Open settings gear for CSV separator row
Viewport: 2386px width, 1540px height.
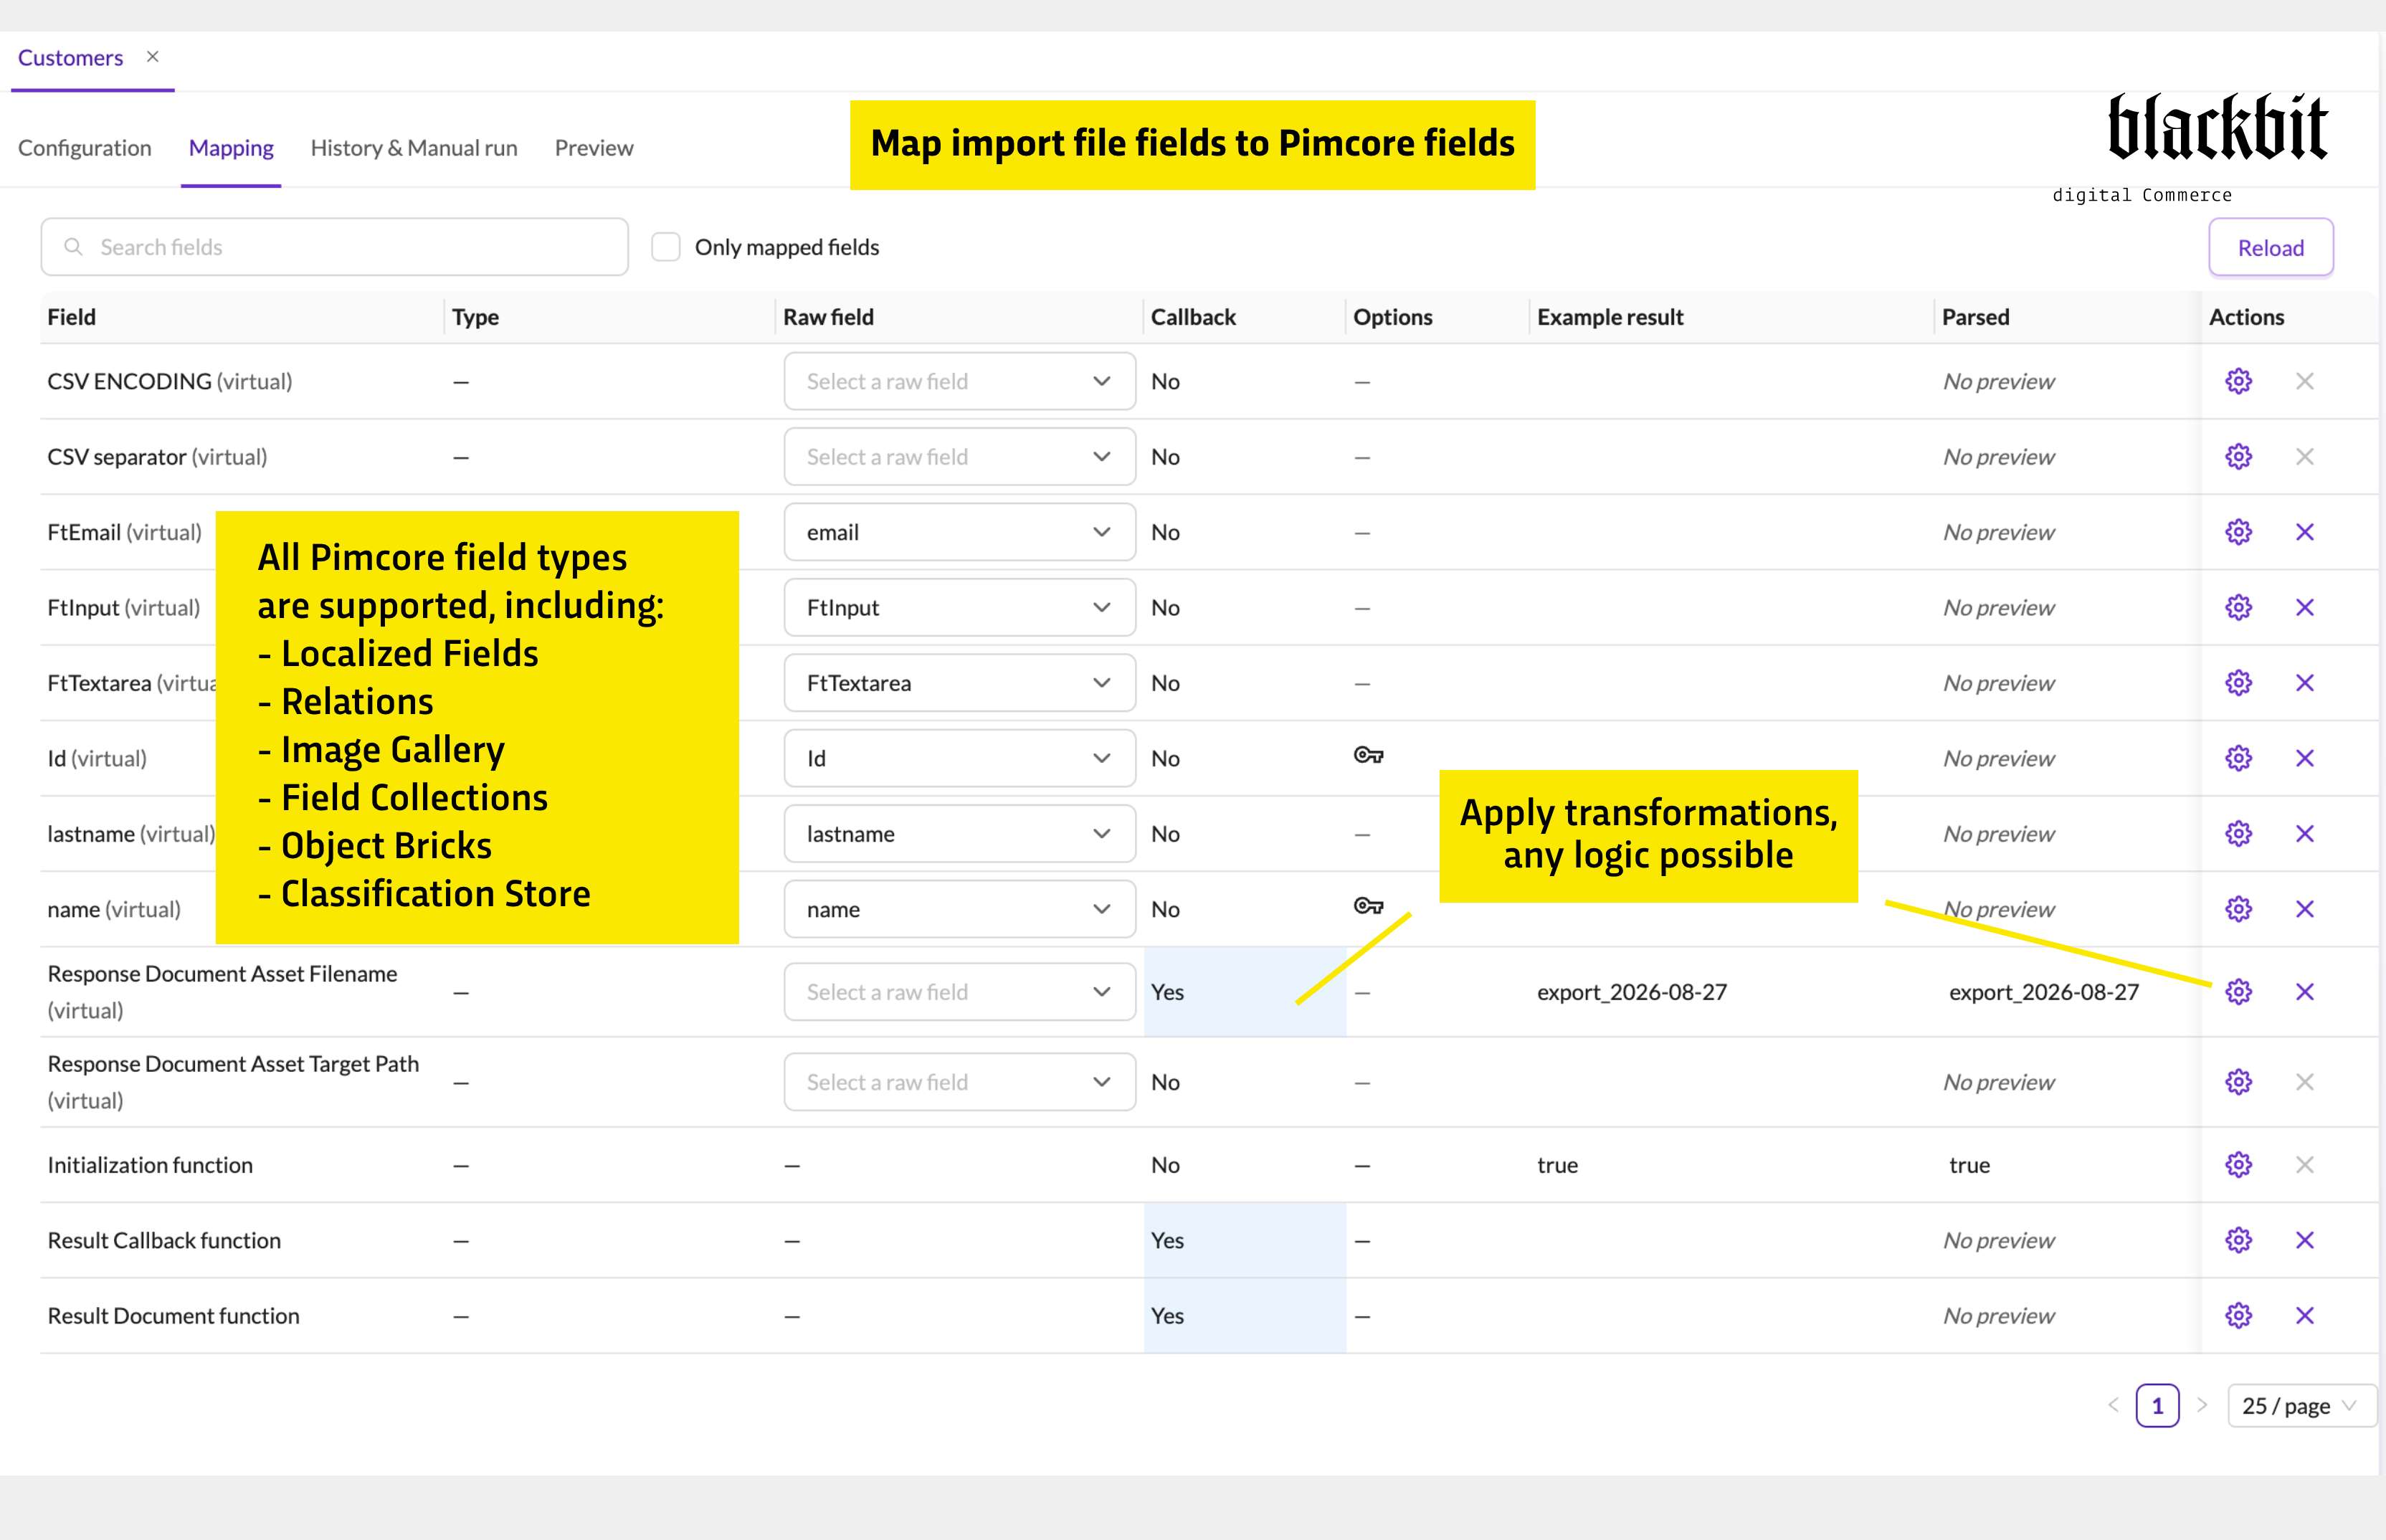(2238, 456)
